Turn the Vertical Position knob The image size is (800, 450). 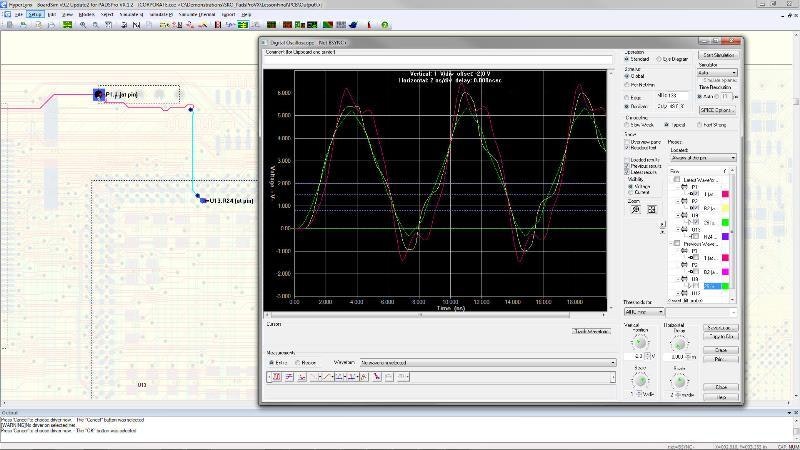pyautogui.click(x=640, y=344)
